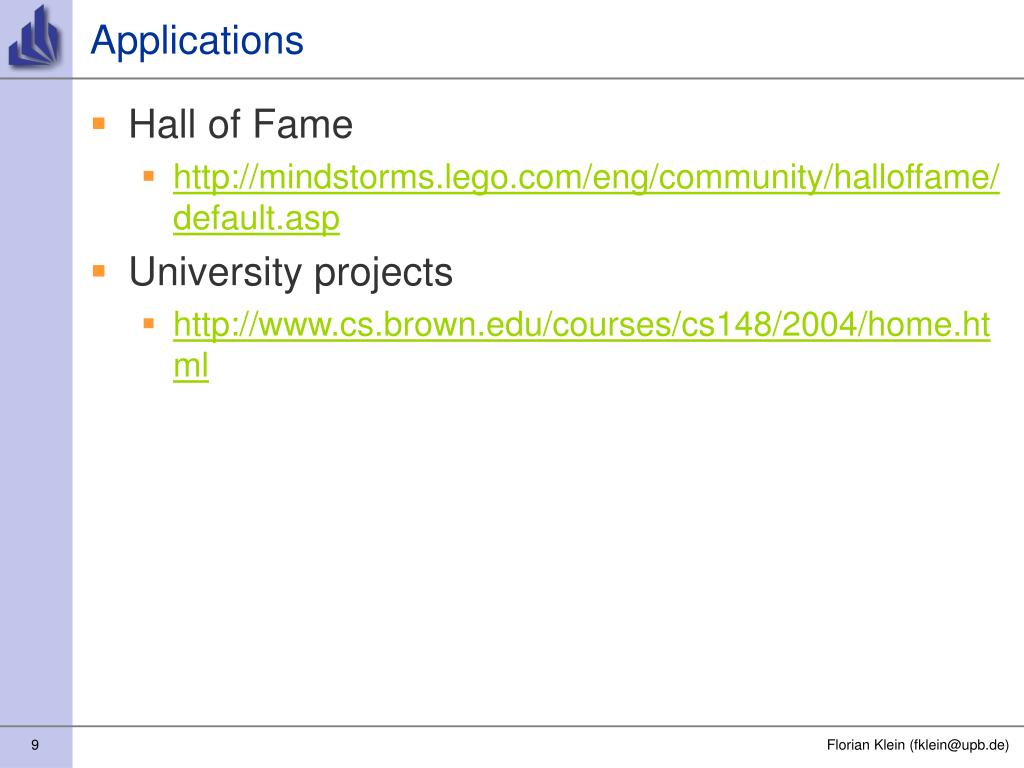Click the fklein@upb.de email address
The width and height of the screenshot is (1024, 768).
[x=959, y=745]
